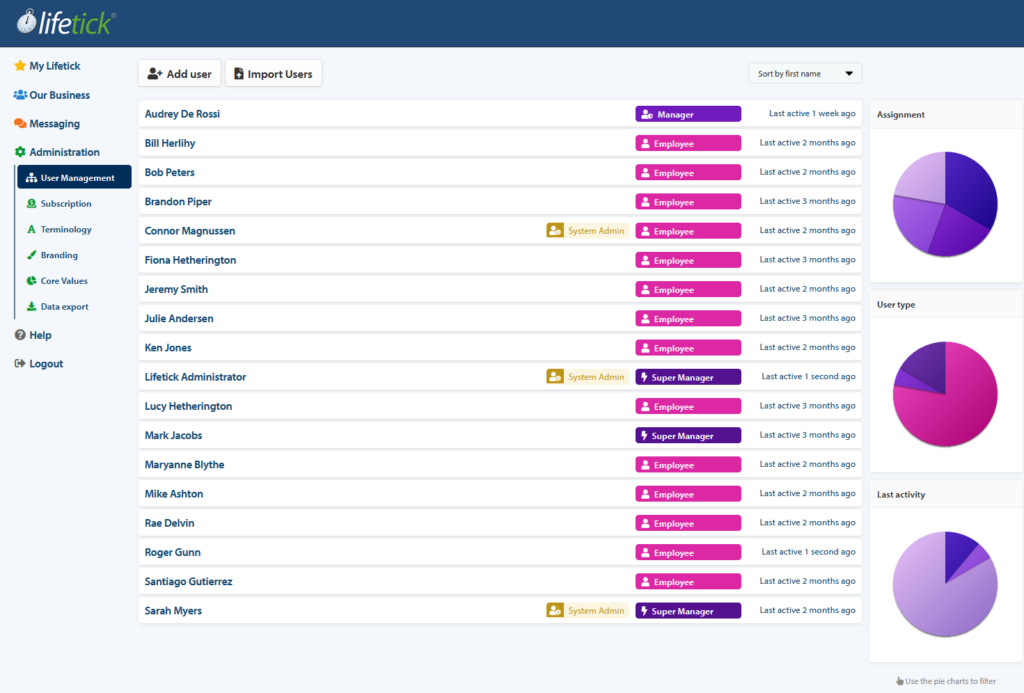Click the Rae Delvin name
The width and height of the screenshot is (1024, 693).
169,523
